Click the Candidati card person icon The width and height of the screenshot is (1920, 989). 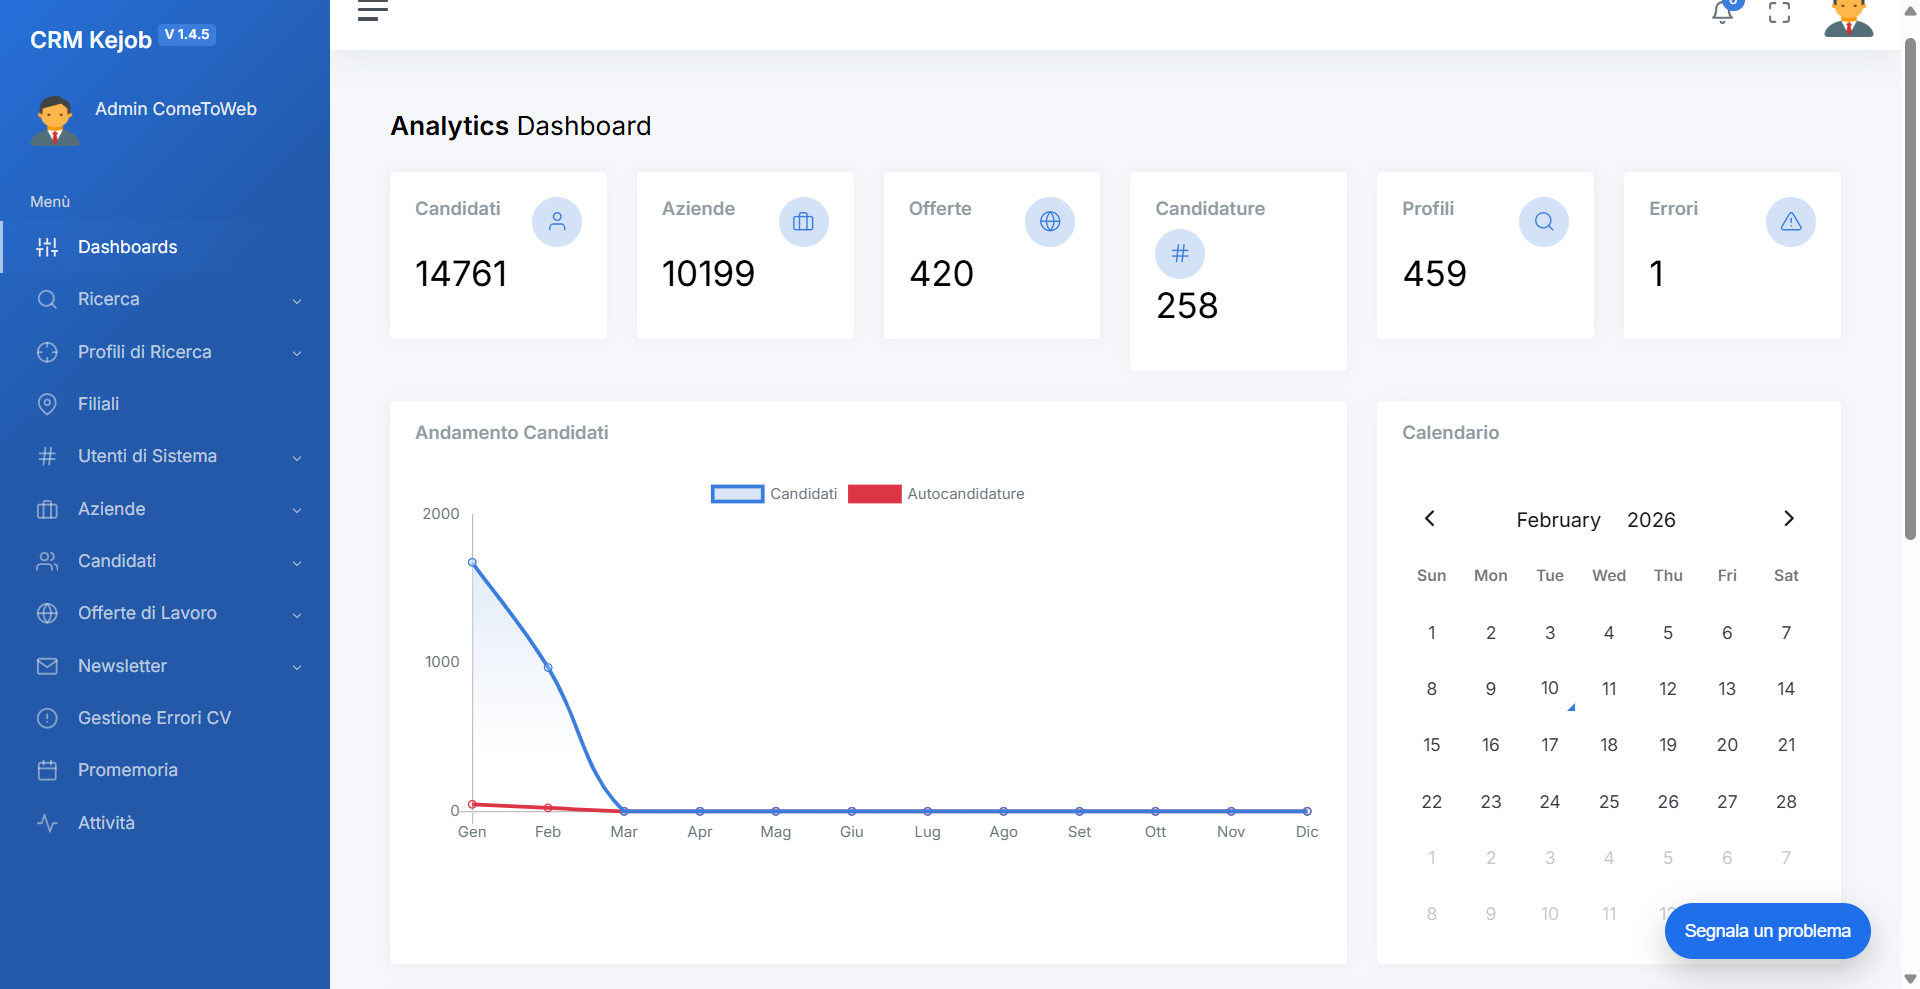point(557,222)
